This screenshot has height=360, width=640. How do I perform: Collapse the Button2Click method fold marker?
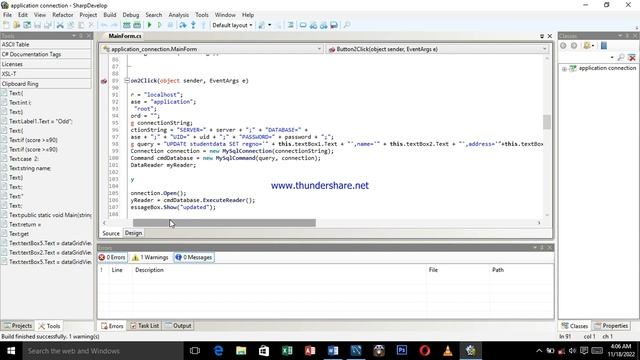point(127,80)
